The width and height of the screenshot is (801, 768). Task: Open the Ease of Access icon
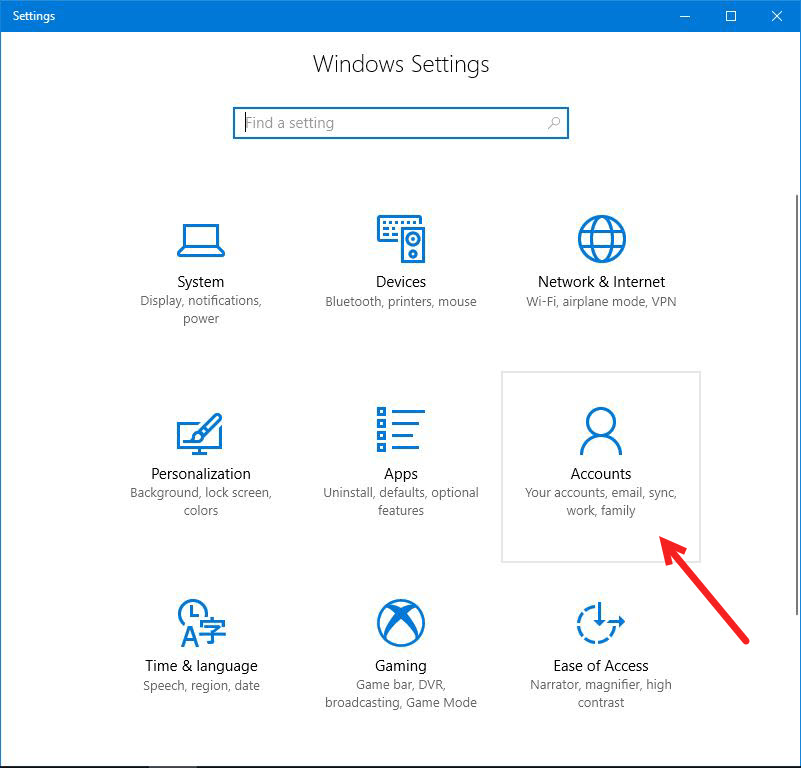click(601, 623)
